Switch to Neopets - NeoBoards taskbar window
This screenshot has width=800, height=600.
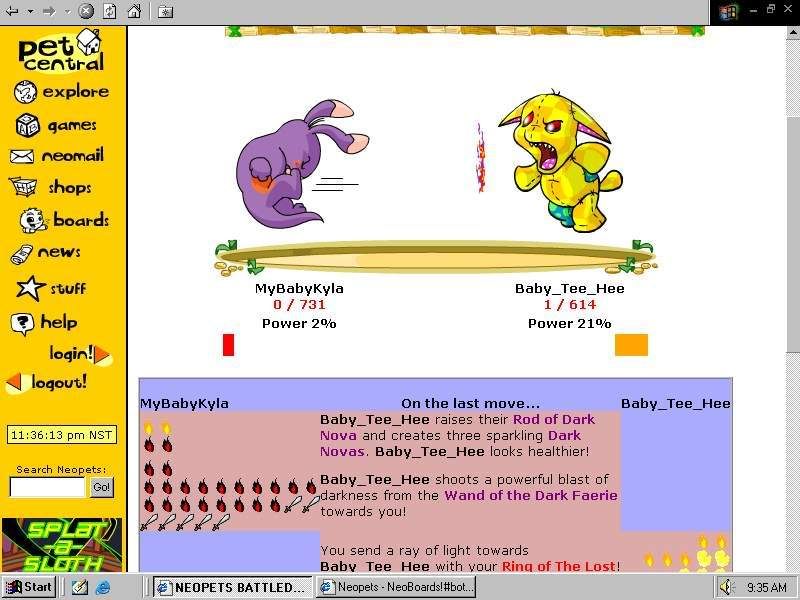pyautogui.click(x=397, y=587)
